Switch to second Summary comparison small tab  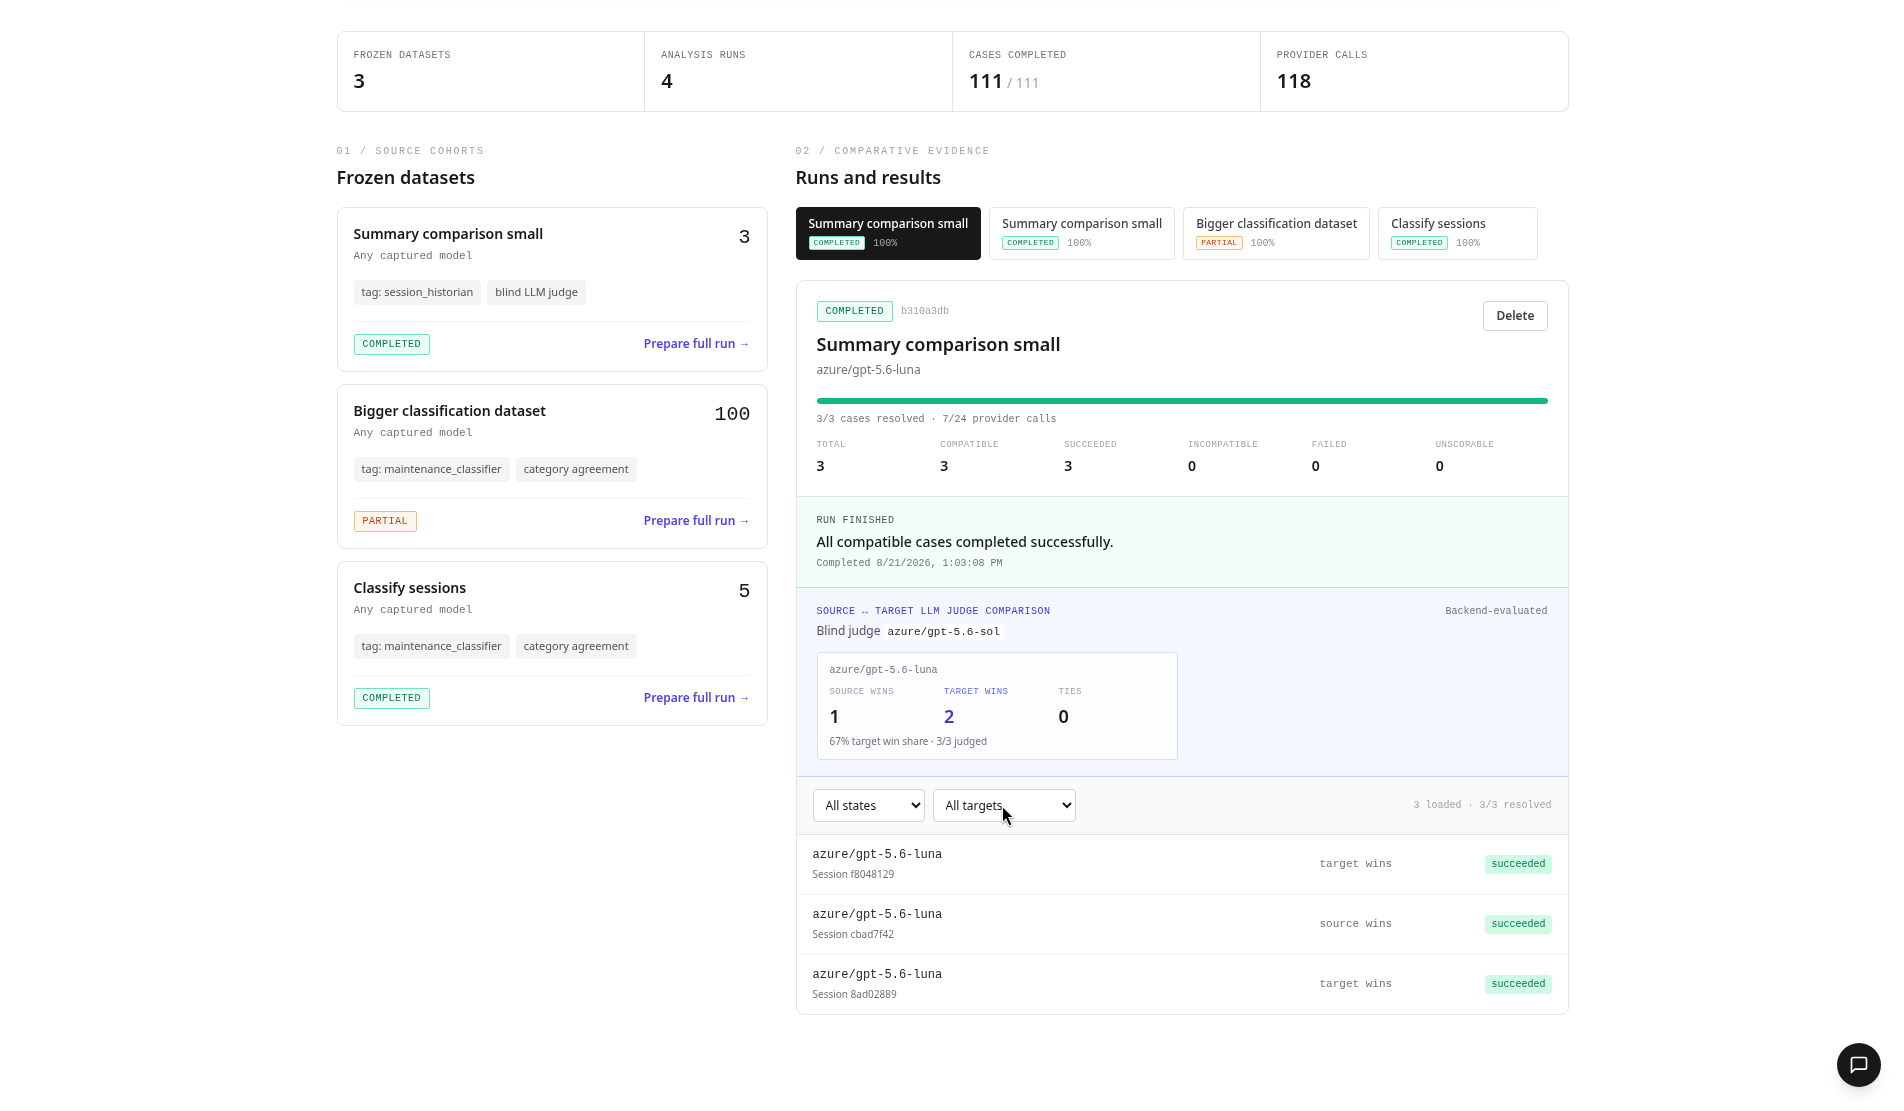[1081, 233]
